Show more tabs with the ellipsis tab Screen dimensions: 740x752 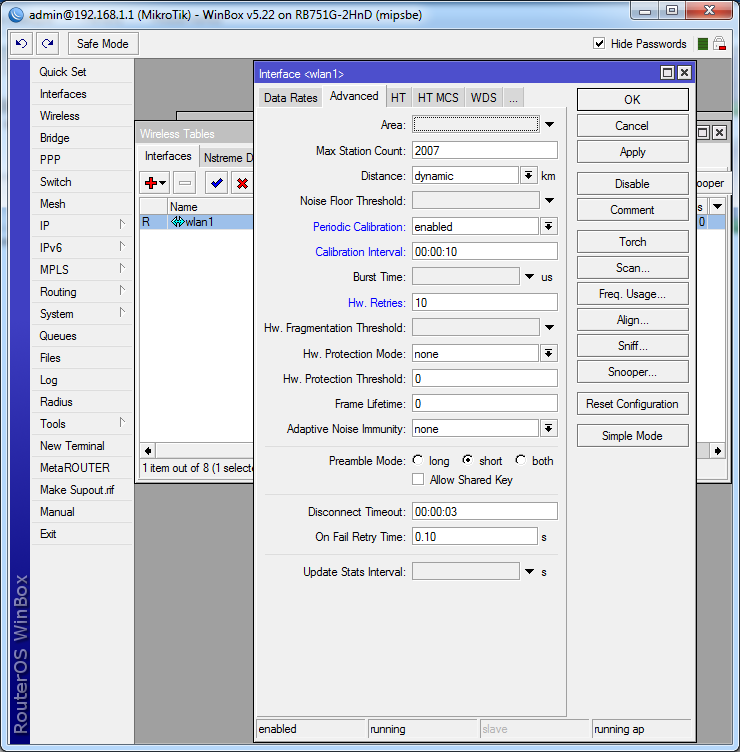[513, 98]
